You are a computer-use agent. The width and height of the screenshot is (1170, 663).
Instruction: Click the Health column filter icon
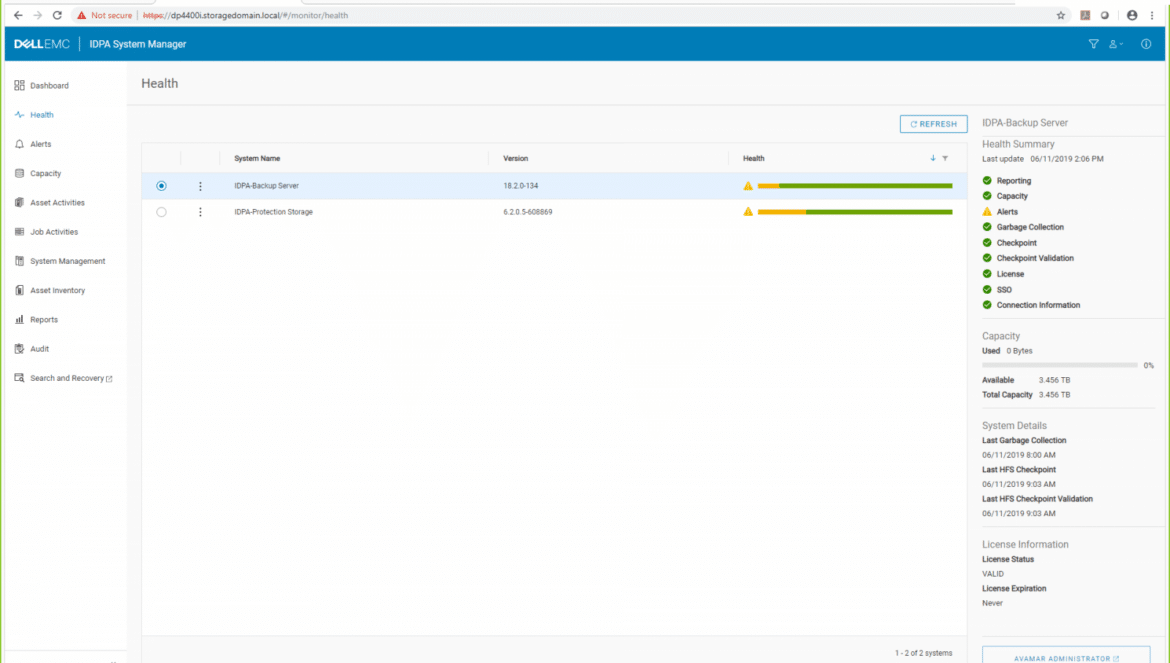coord(945,158)
